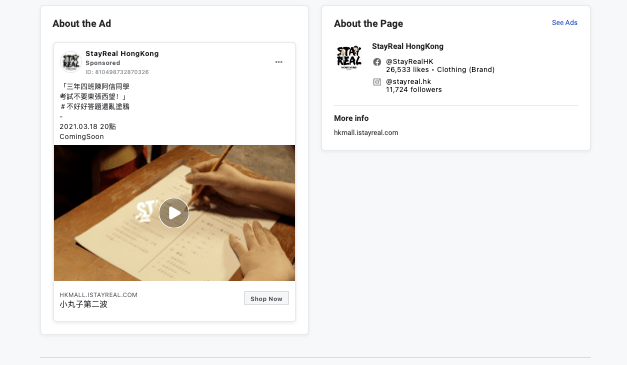Viewport: 627px width, 365px height.
Task: Click the HKMALL.ISTAYREAL.COM ad footer link
Action: click(x=98, y=295)
